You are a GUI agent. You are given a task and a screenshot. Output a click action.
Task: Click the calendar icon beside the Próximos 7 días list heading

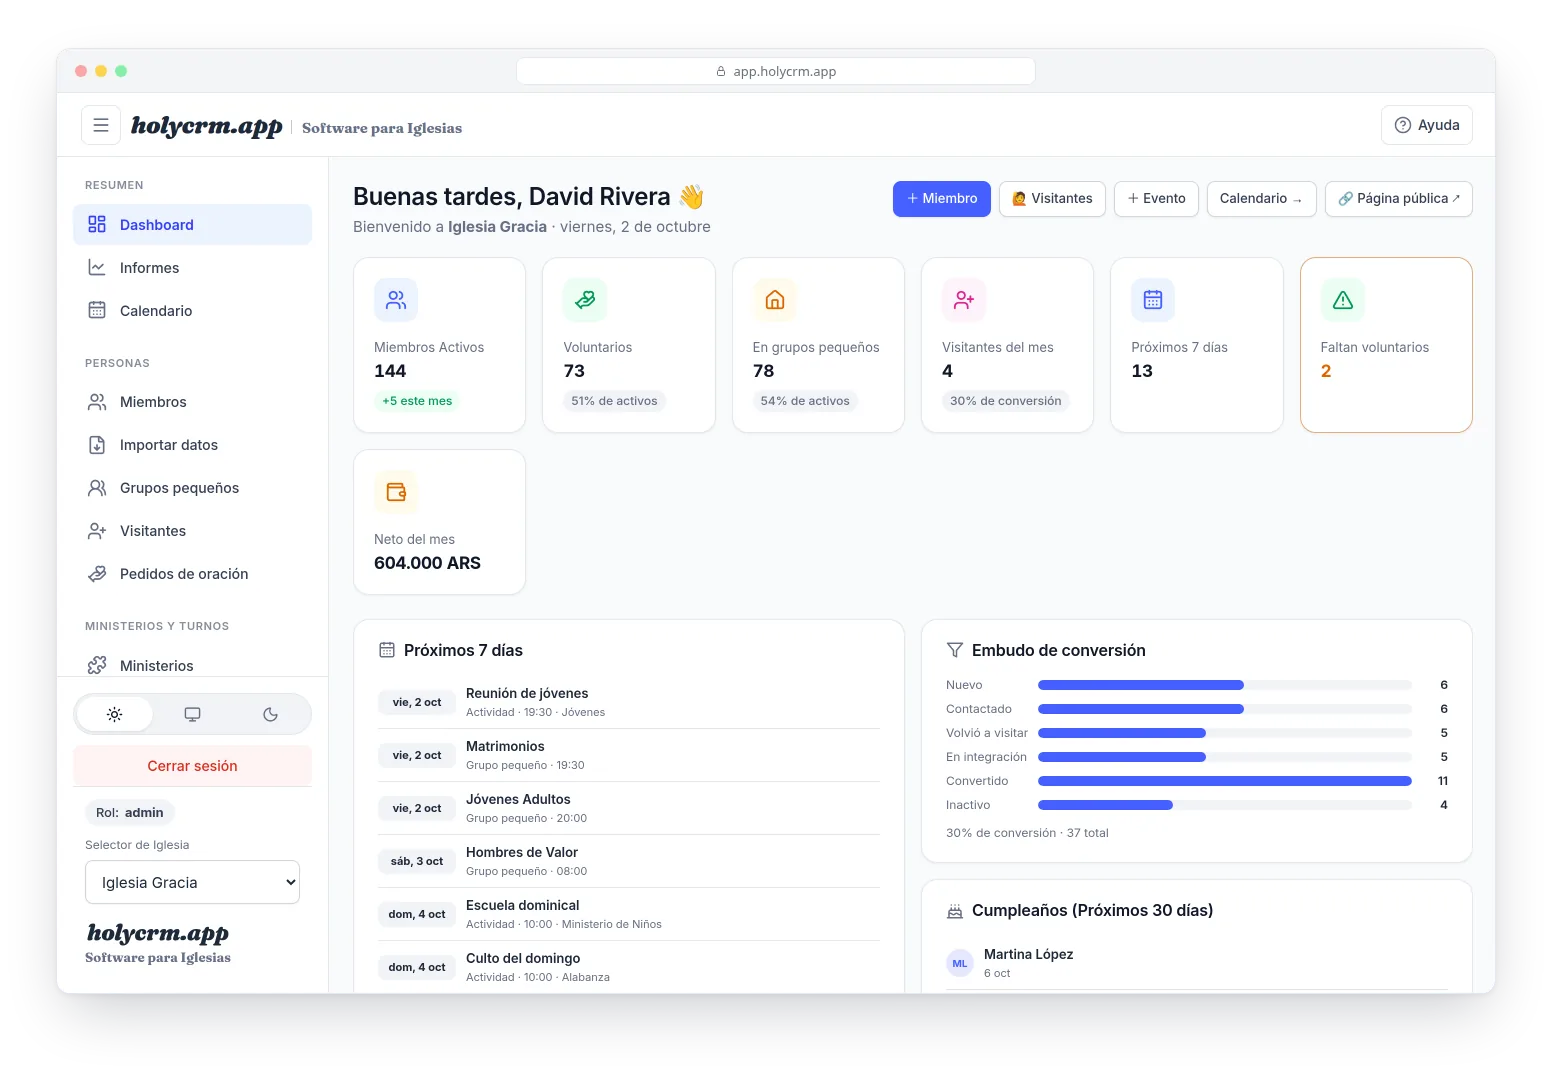tap(387, 650)
